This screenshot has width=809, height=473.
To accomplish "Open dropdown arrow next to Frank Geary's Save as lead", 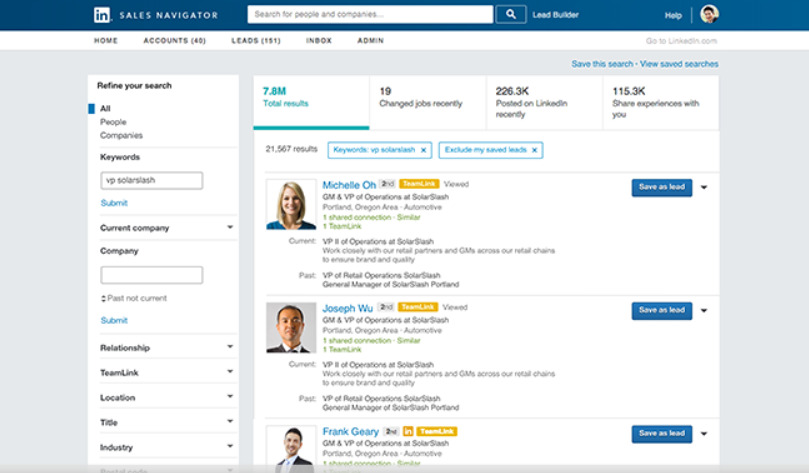I will 704,434.
